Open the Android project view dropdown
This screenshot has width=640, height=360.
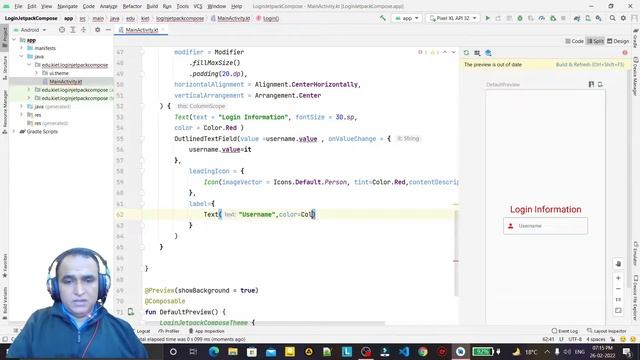click(30, 30)
